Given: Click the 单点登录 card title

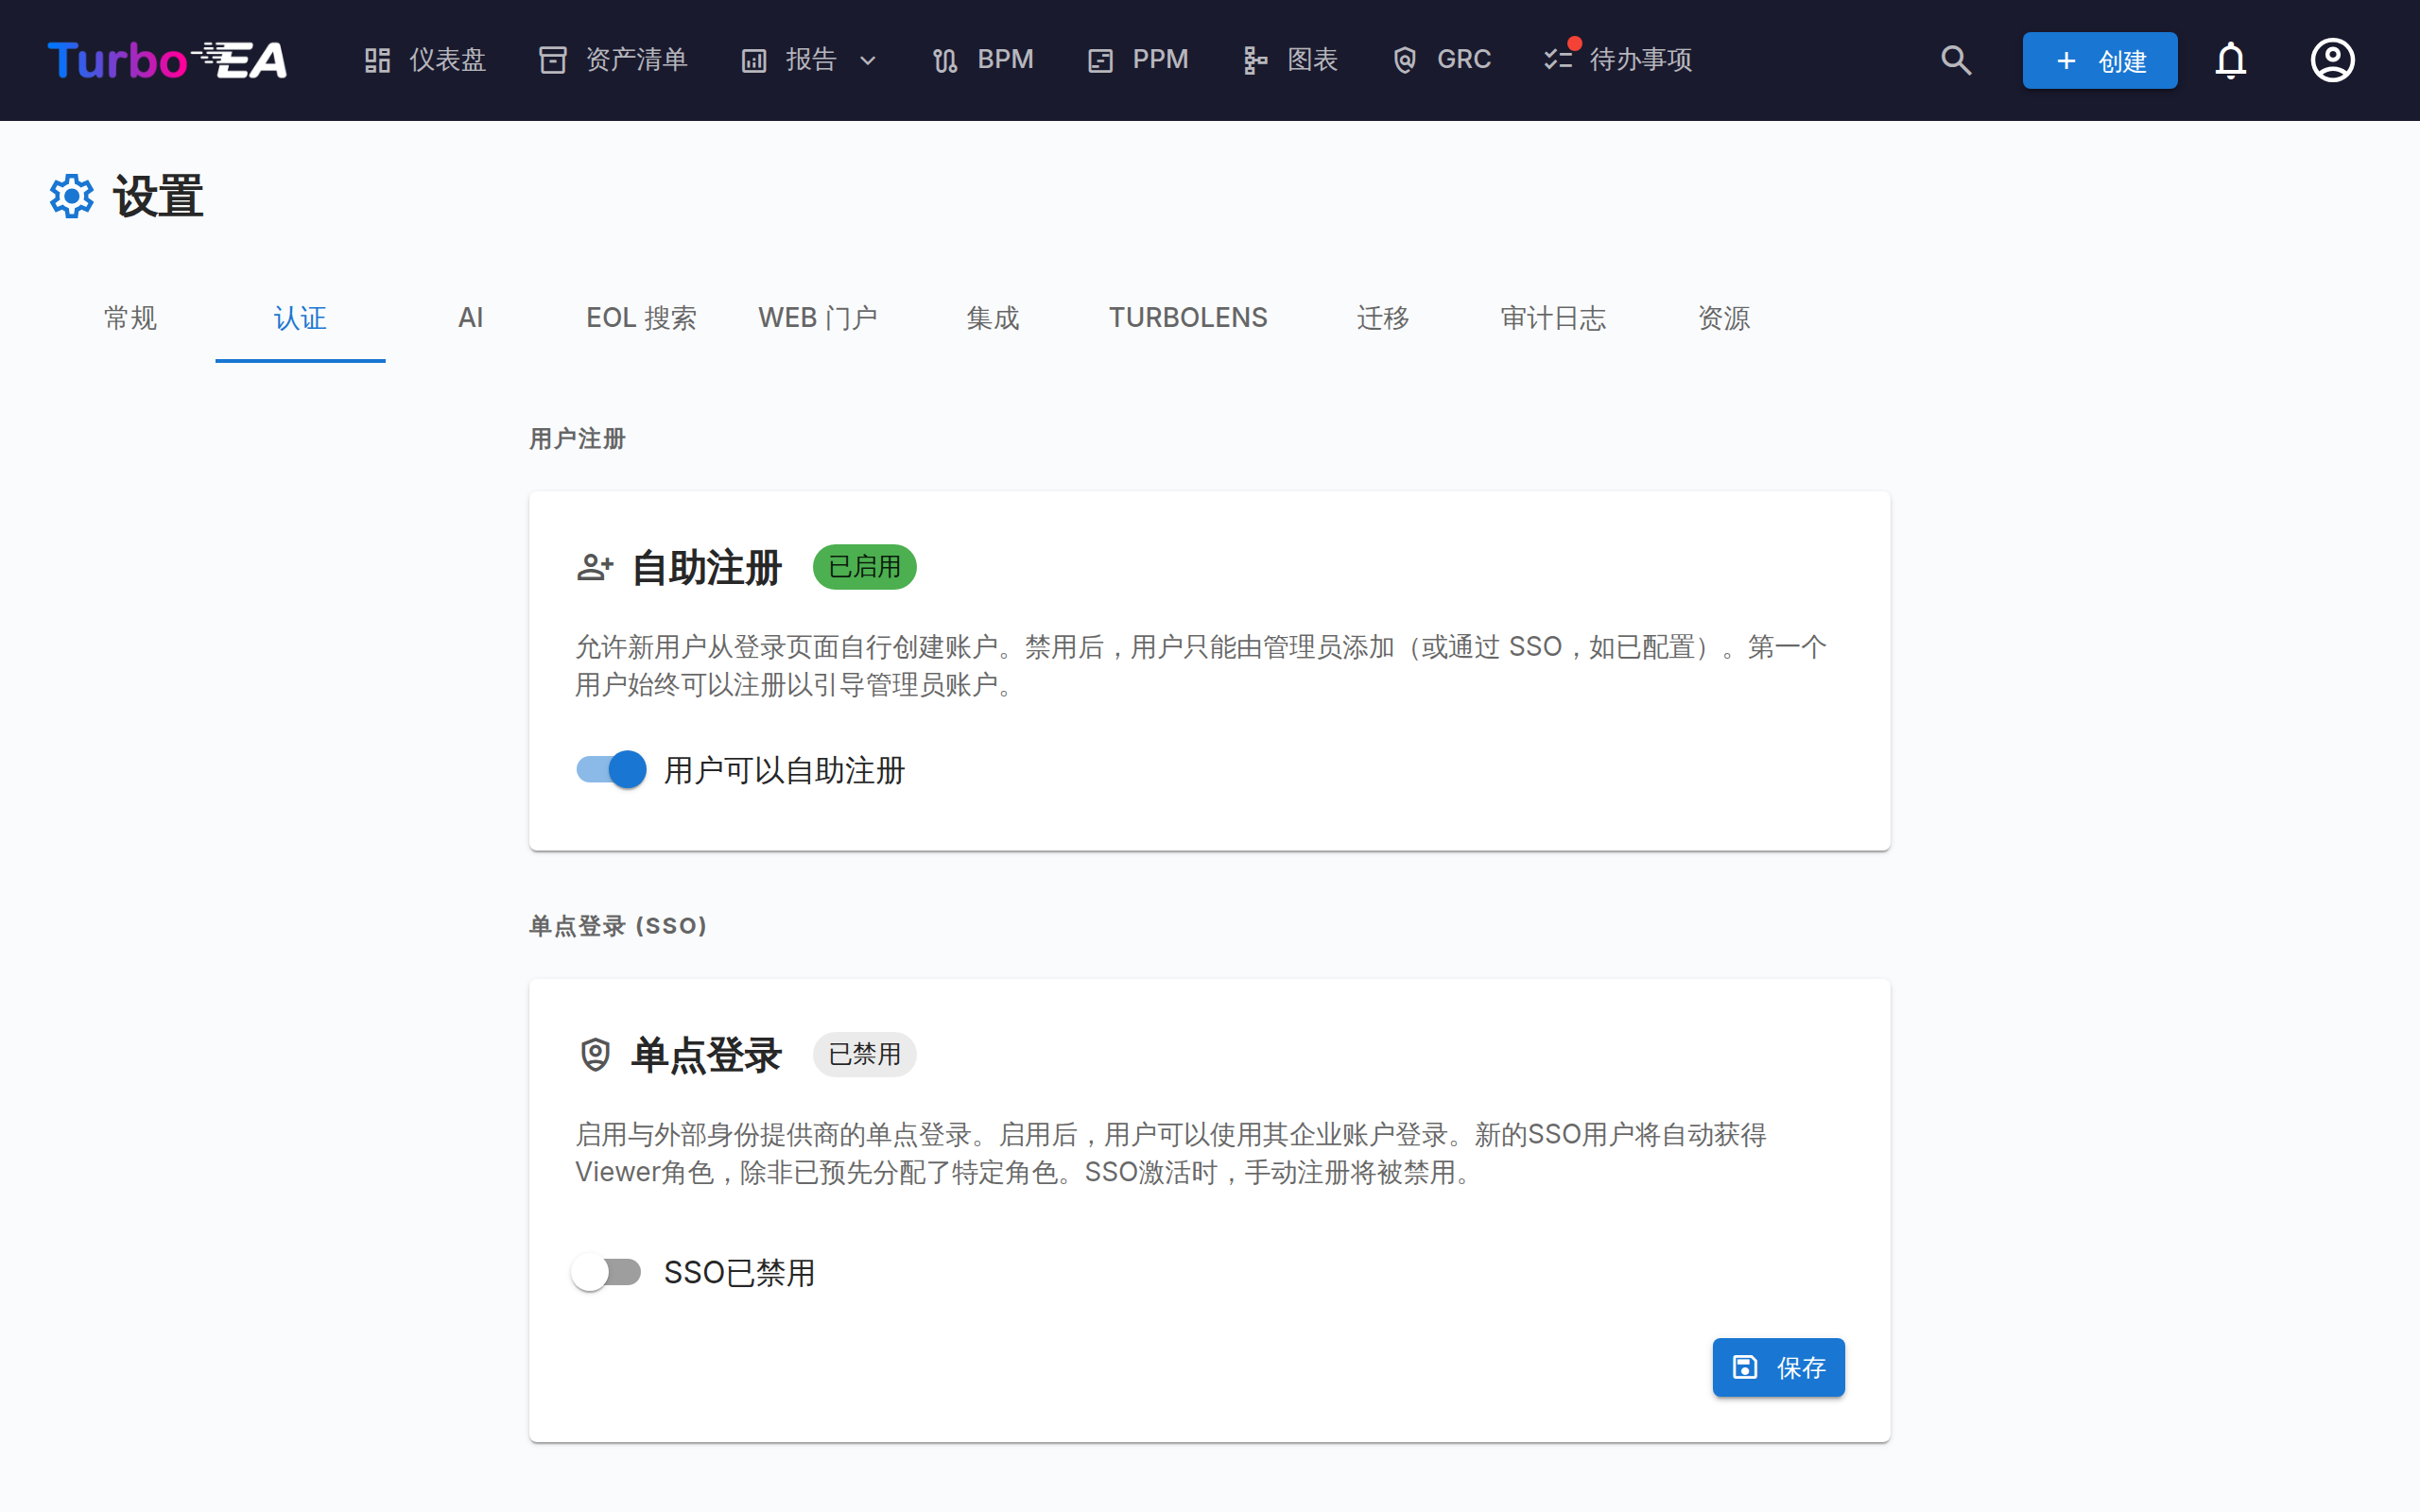Looking at the screenshot, I should pos(706,1054).
